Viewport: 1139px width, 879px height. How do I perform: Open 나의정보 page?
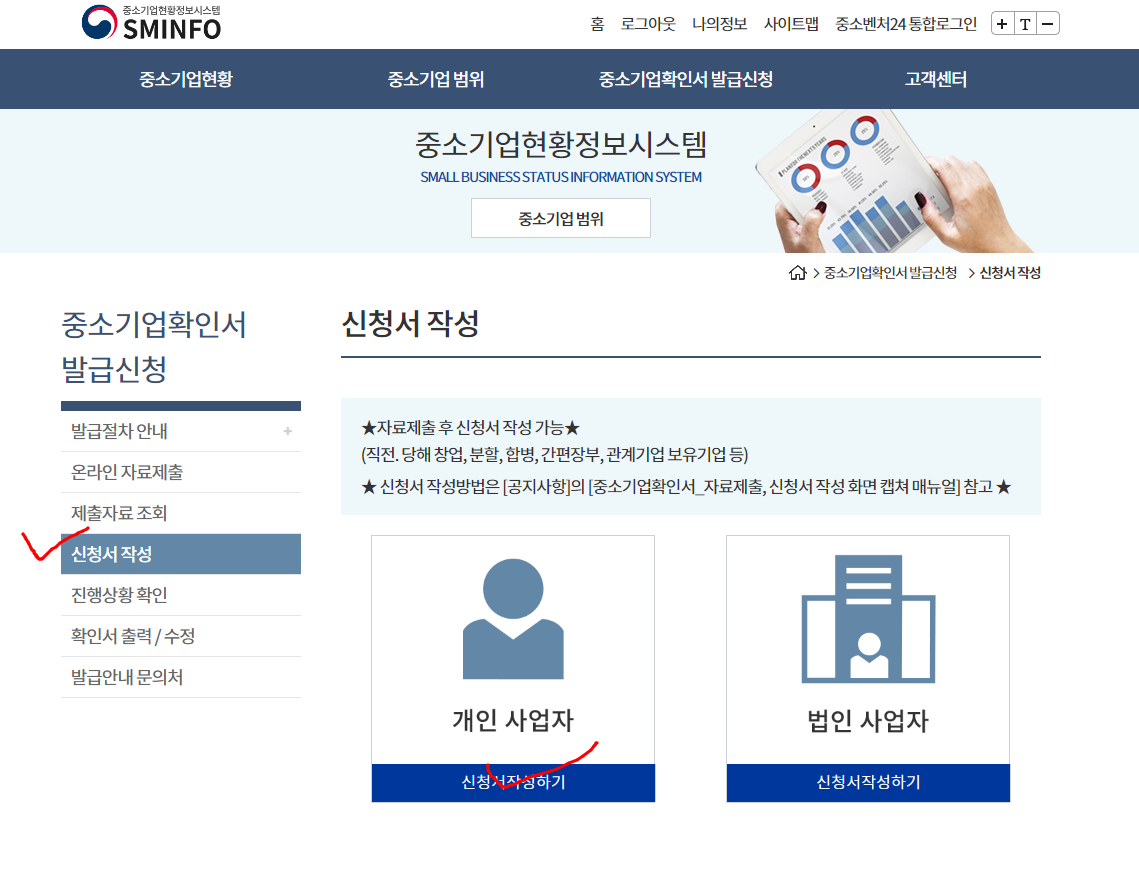[719, 24]
